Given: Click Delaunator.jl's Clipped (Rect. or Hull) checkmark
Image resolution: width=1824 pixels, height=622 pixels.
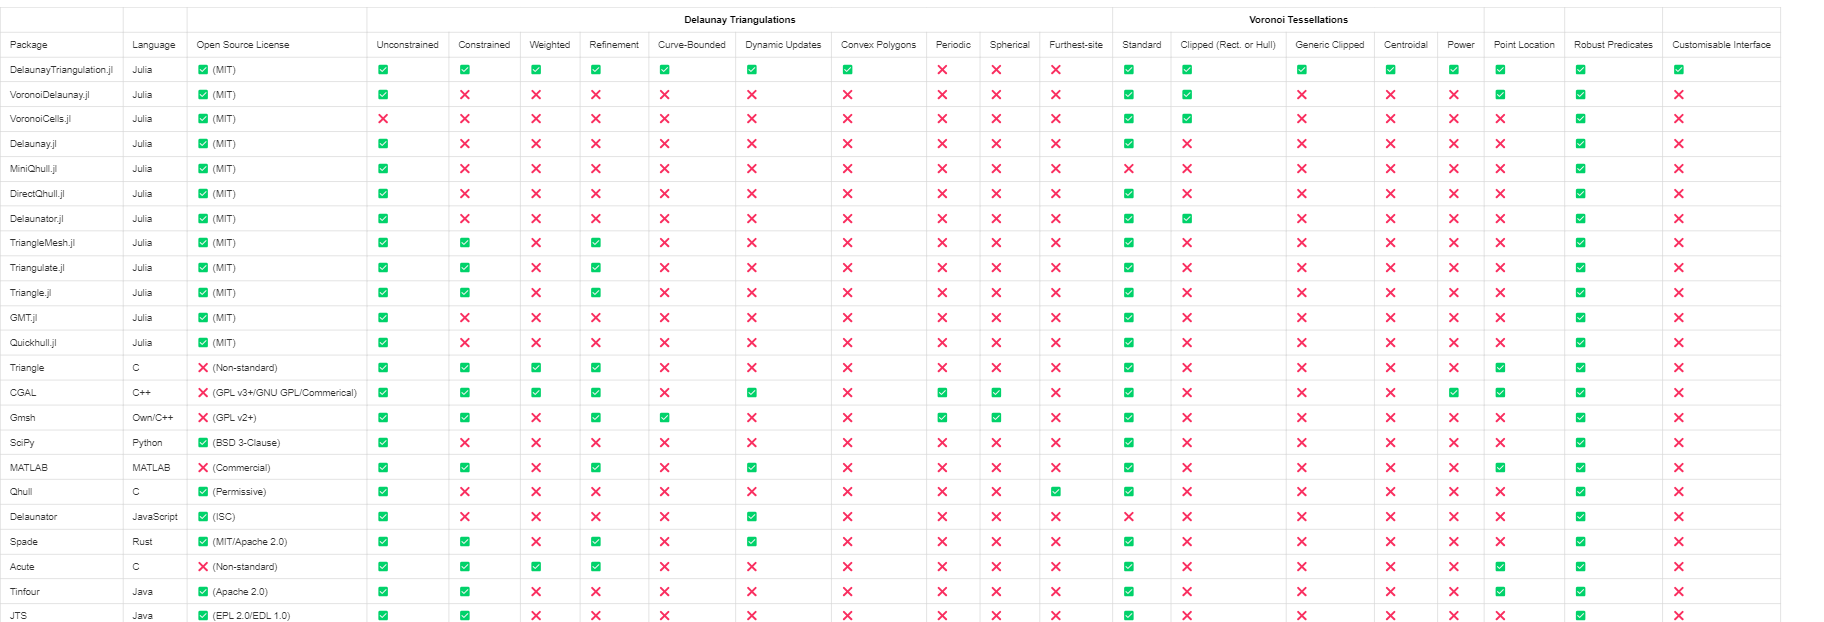Looking at the screenshot, I should (x=1187, y=219).
